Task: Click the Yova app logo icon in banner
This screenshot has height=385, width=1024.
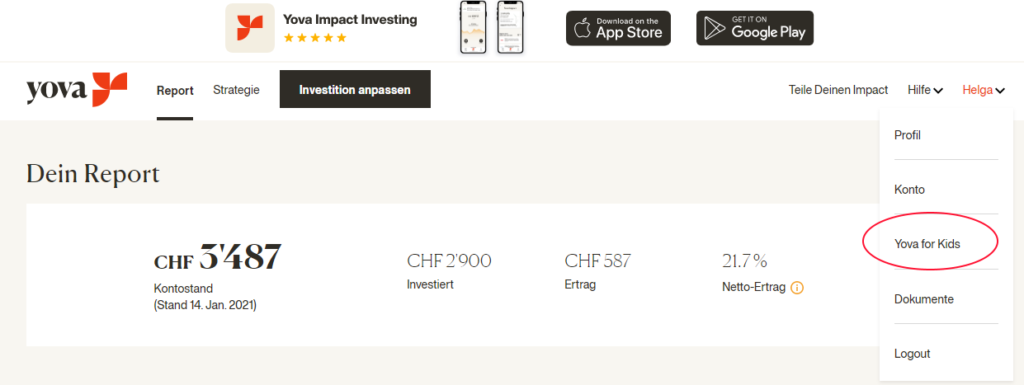Action: (x=250, y=28)
